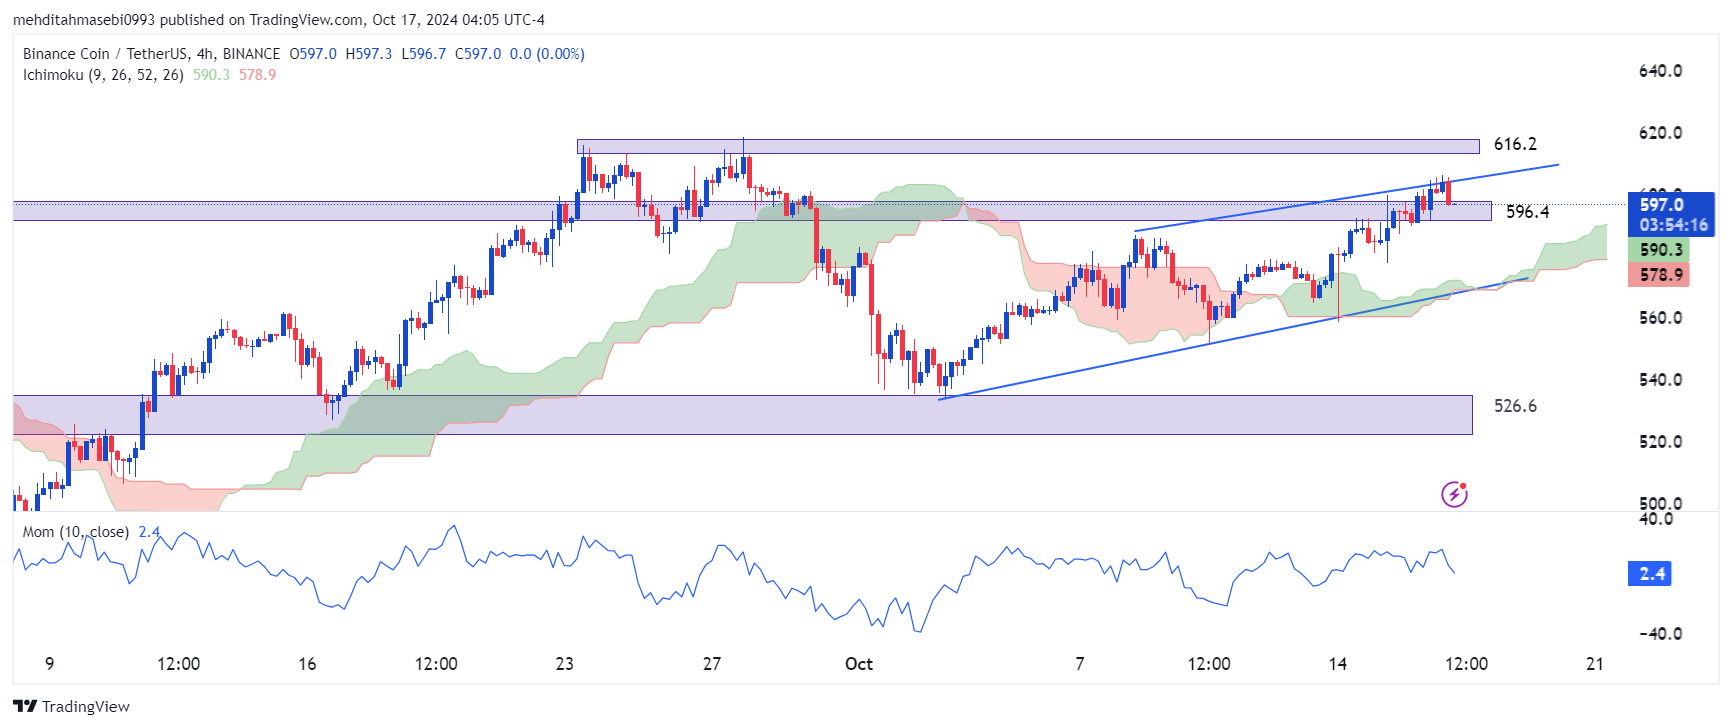
Task: Click the 0.0 (0.00%) change value
Action: pos(547,54)
